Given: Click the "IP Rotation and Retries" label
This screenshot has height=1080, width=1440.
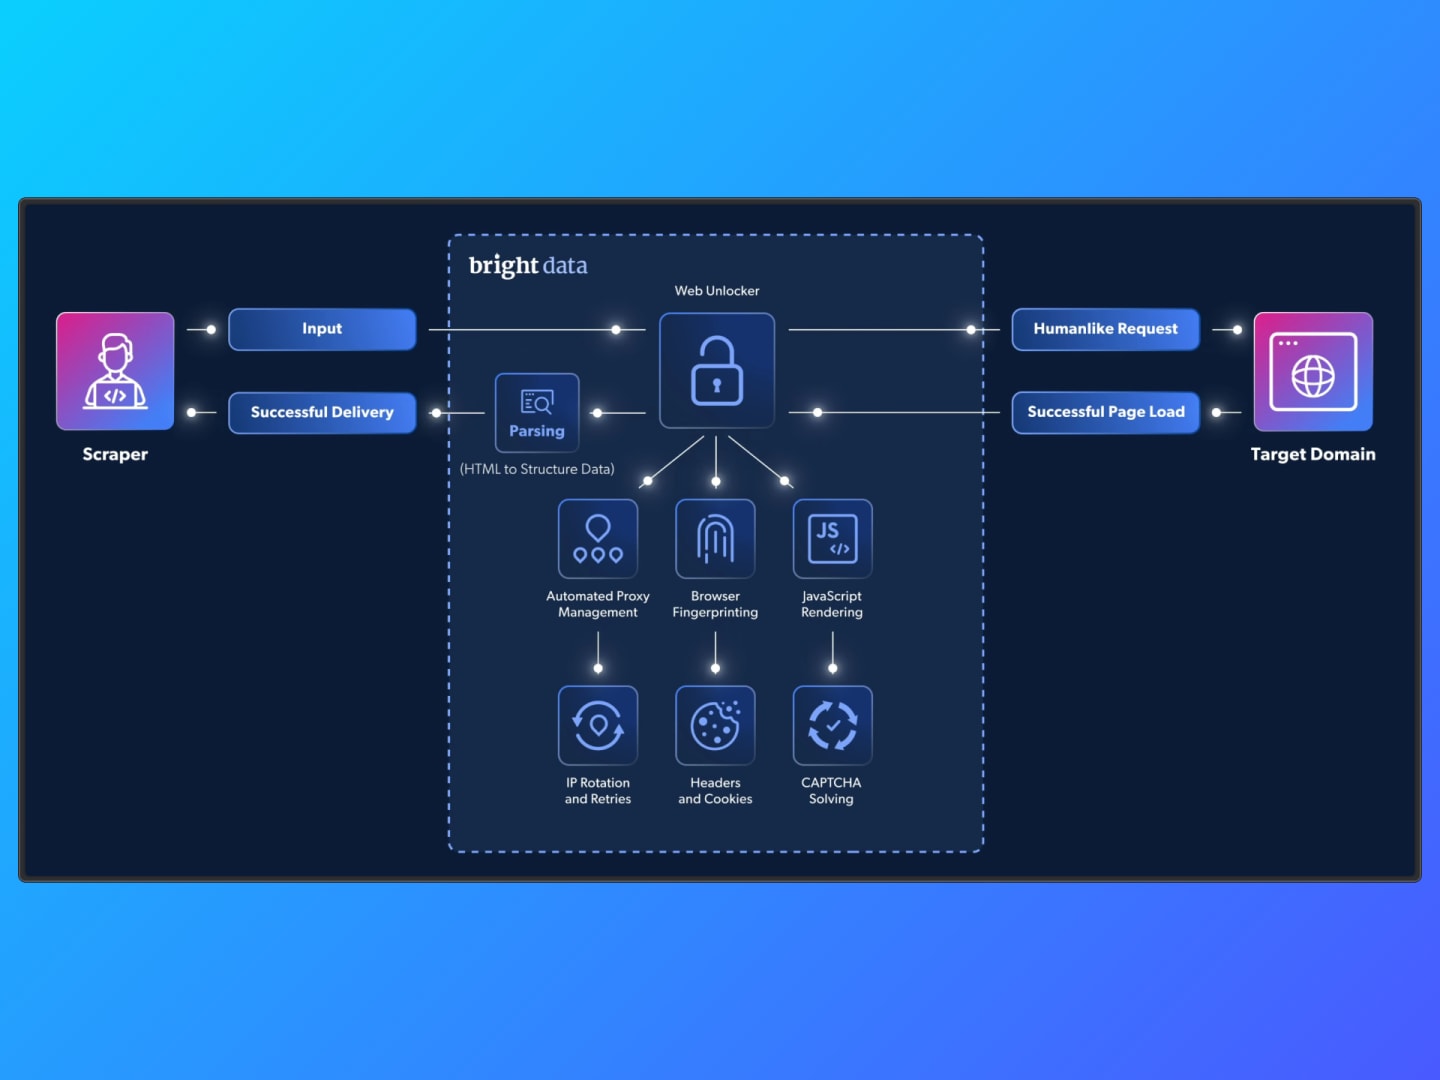Looking at the screenshot, I should pyautogui.click(x=598, y=791).
